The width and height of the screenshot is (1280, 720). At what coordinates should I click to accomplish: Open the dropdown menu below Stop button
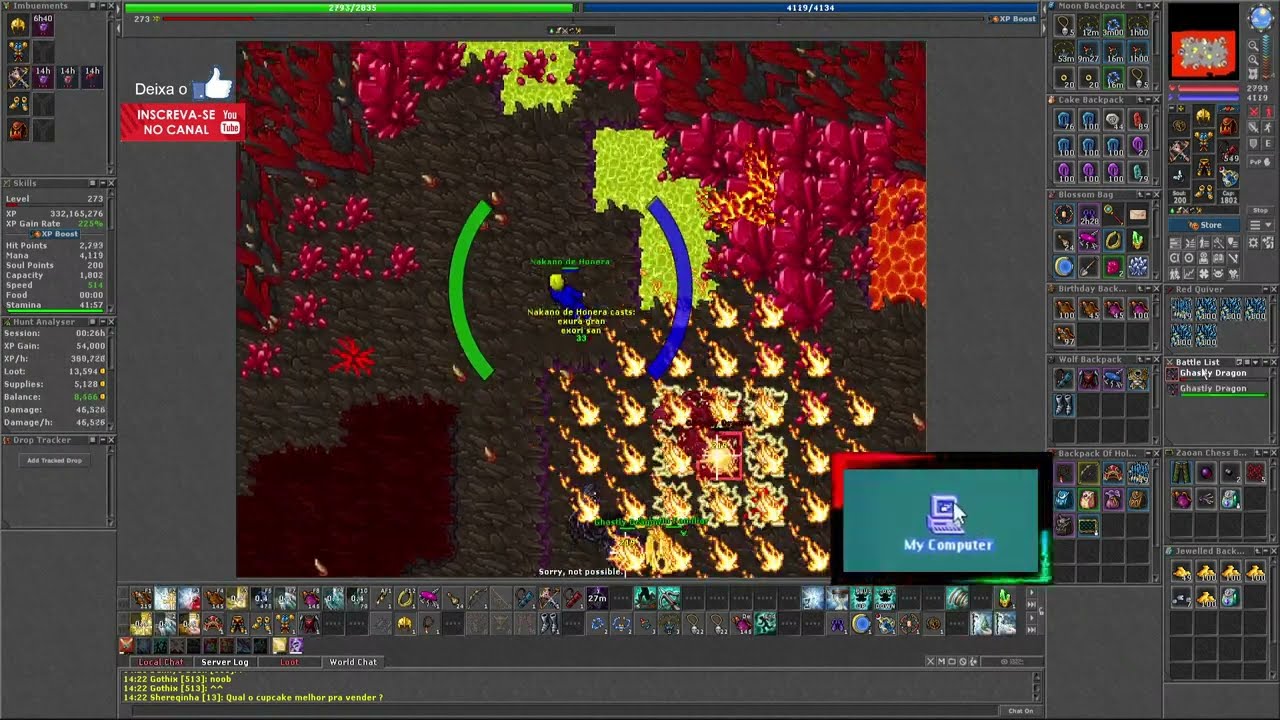pos(1259,225)
